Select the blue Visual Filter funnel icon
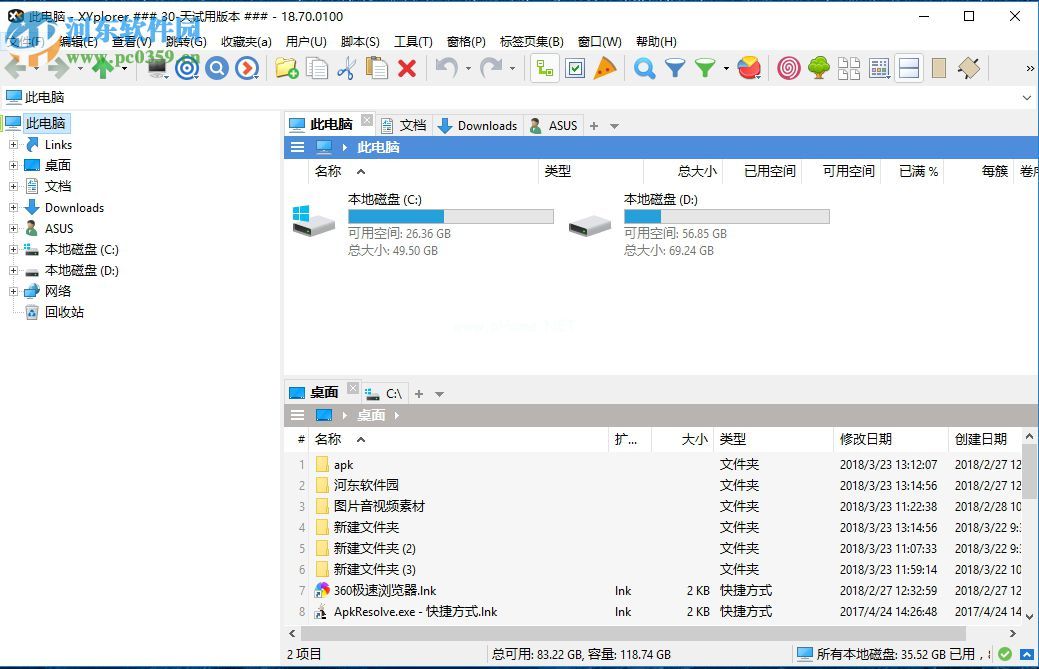 [x=677, y=68]
